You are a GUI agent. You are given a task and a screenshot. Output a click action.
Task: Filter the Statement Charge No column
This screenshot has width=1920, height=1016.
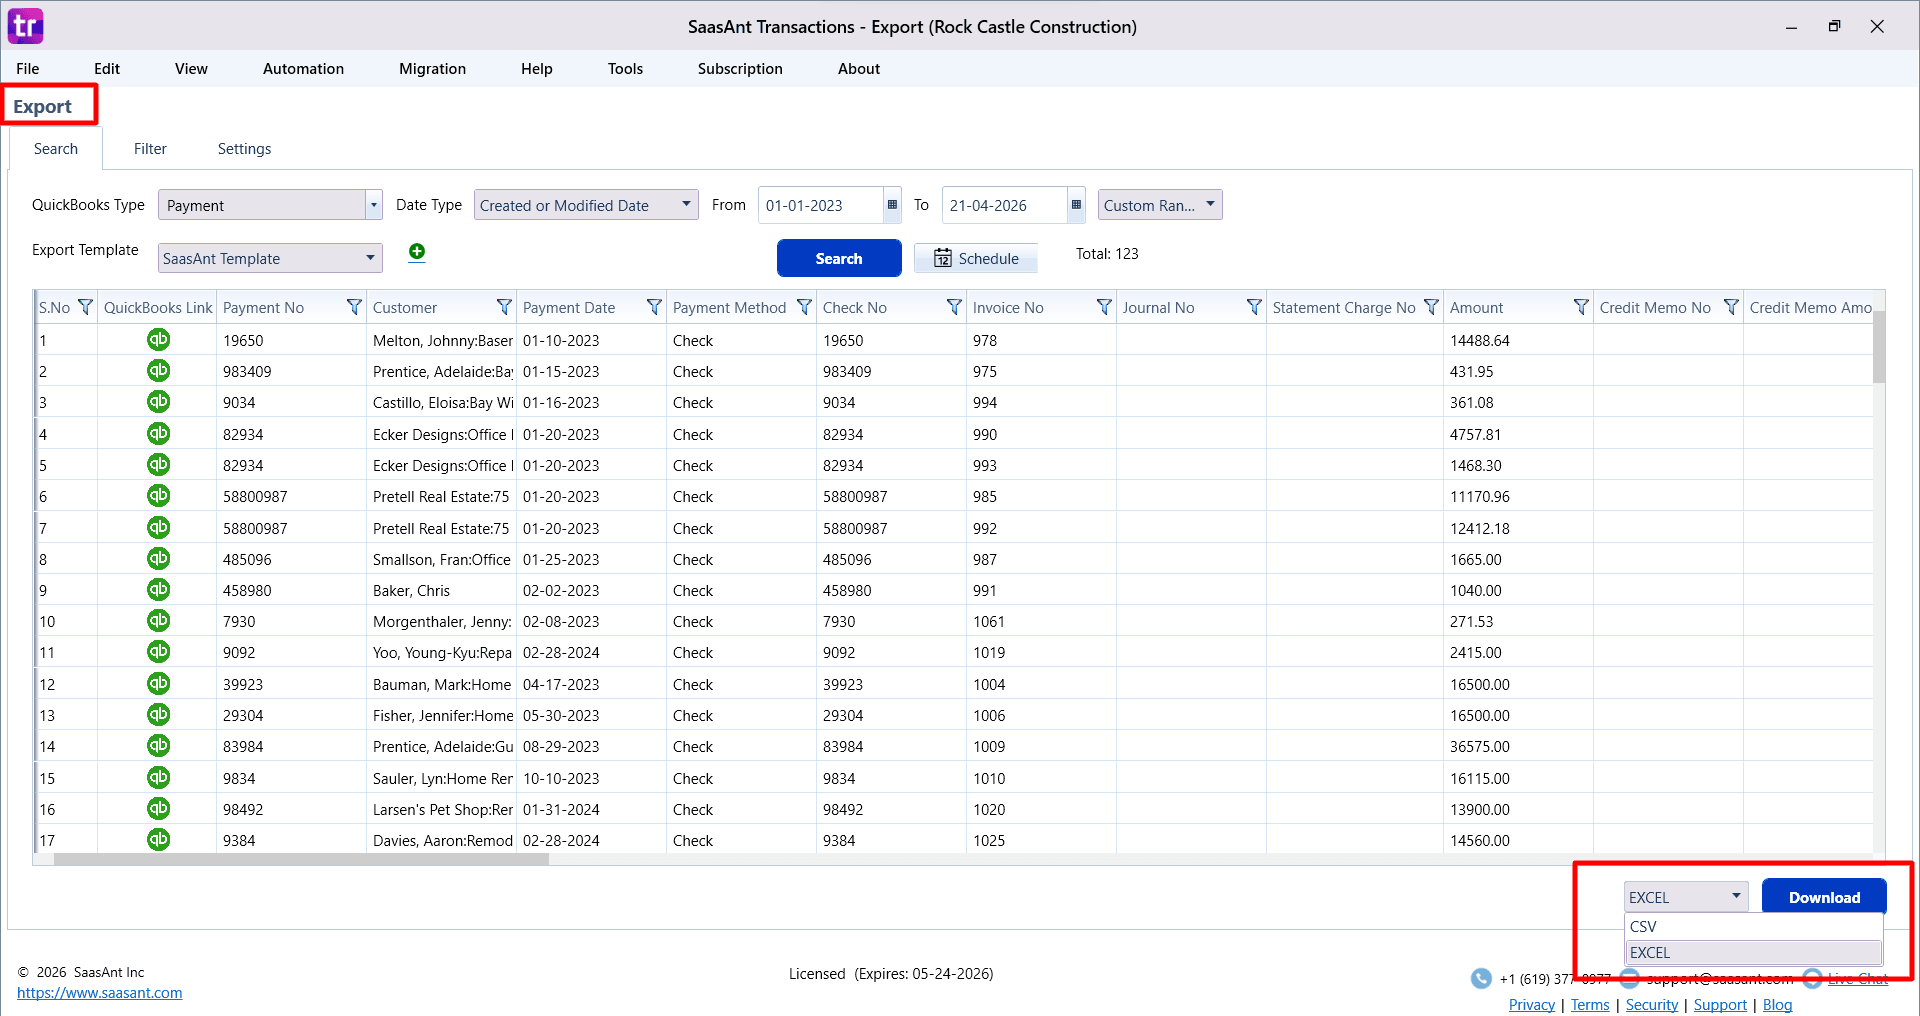[x=1431, y=307]
